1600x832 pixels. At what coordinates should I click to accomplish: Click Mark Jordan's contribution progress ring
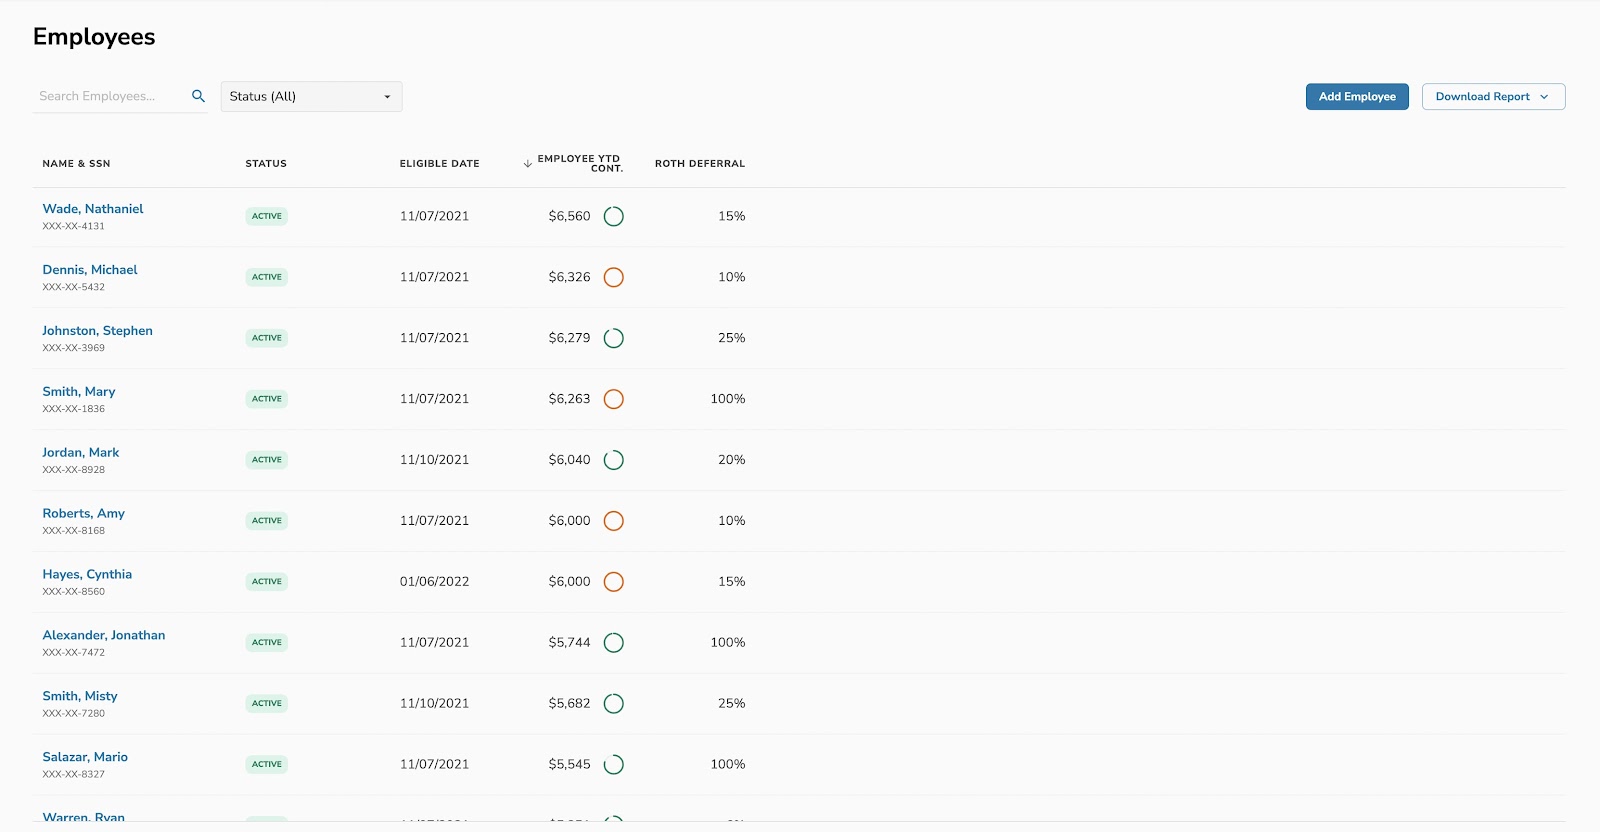pyautogui.click(x=614, y=460)
